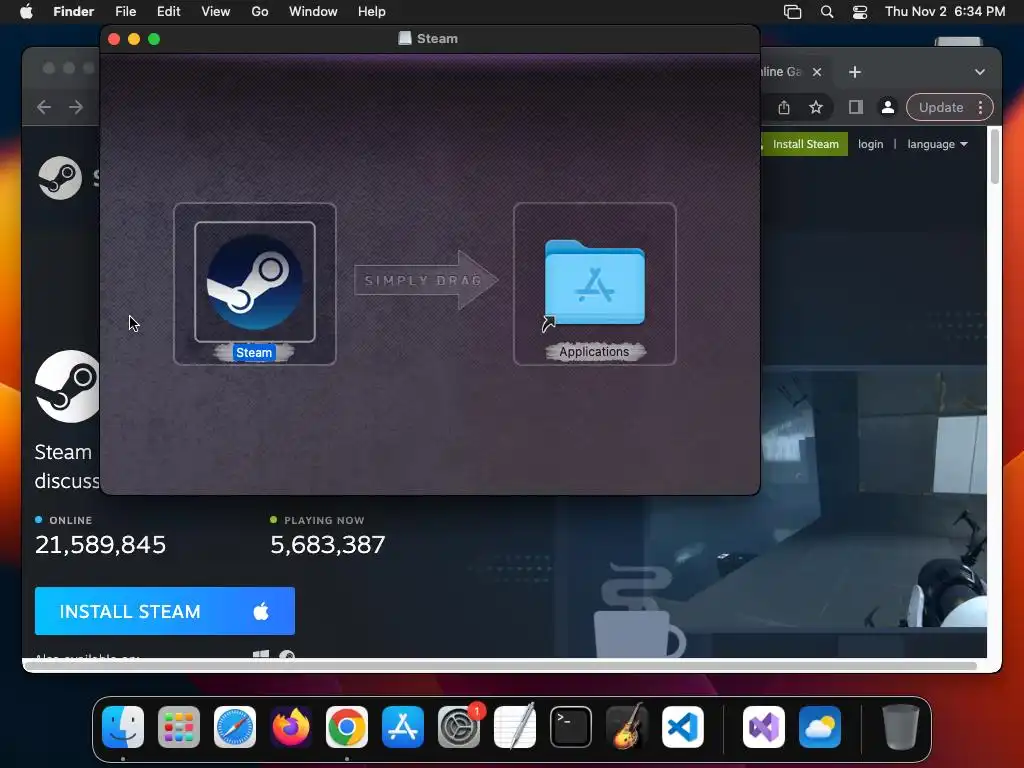Open the language dropdown on Steam page
Viewport: 1024px width, 768px height.
pyautogui.click(x=937, y=144)
